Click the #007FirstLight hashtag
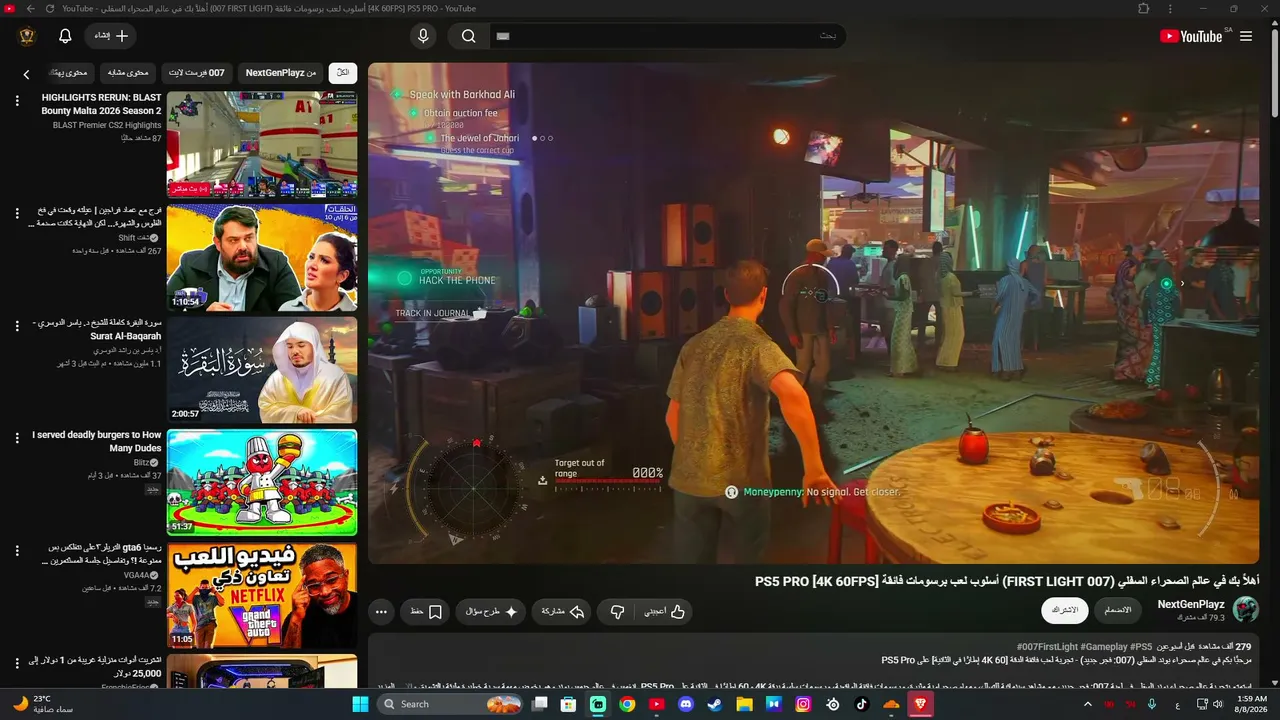1280x720 pixels. [x=1047, y=647]
